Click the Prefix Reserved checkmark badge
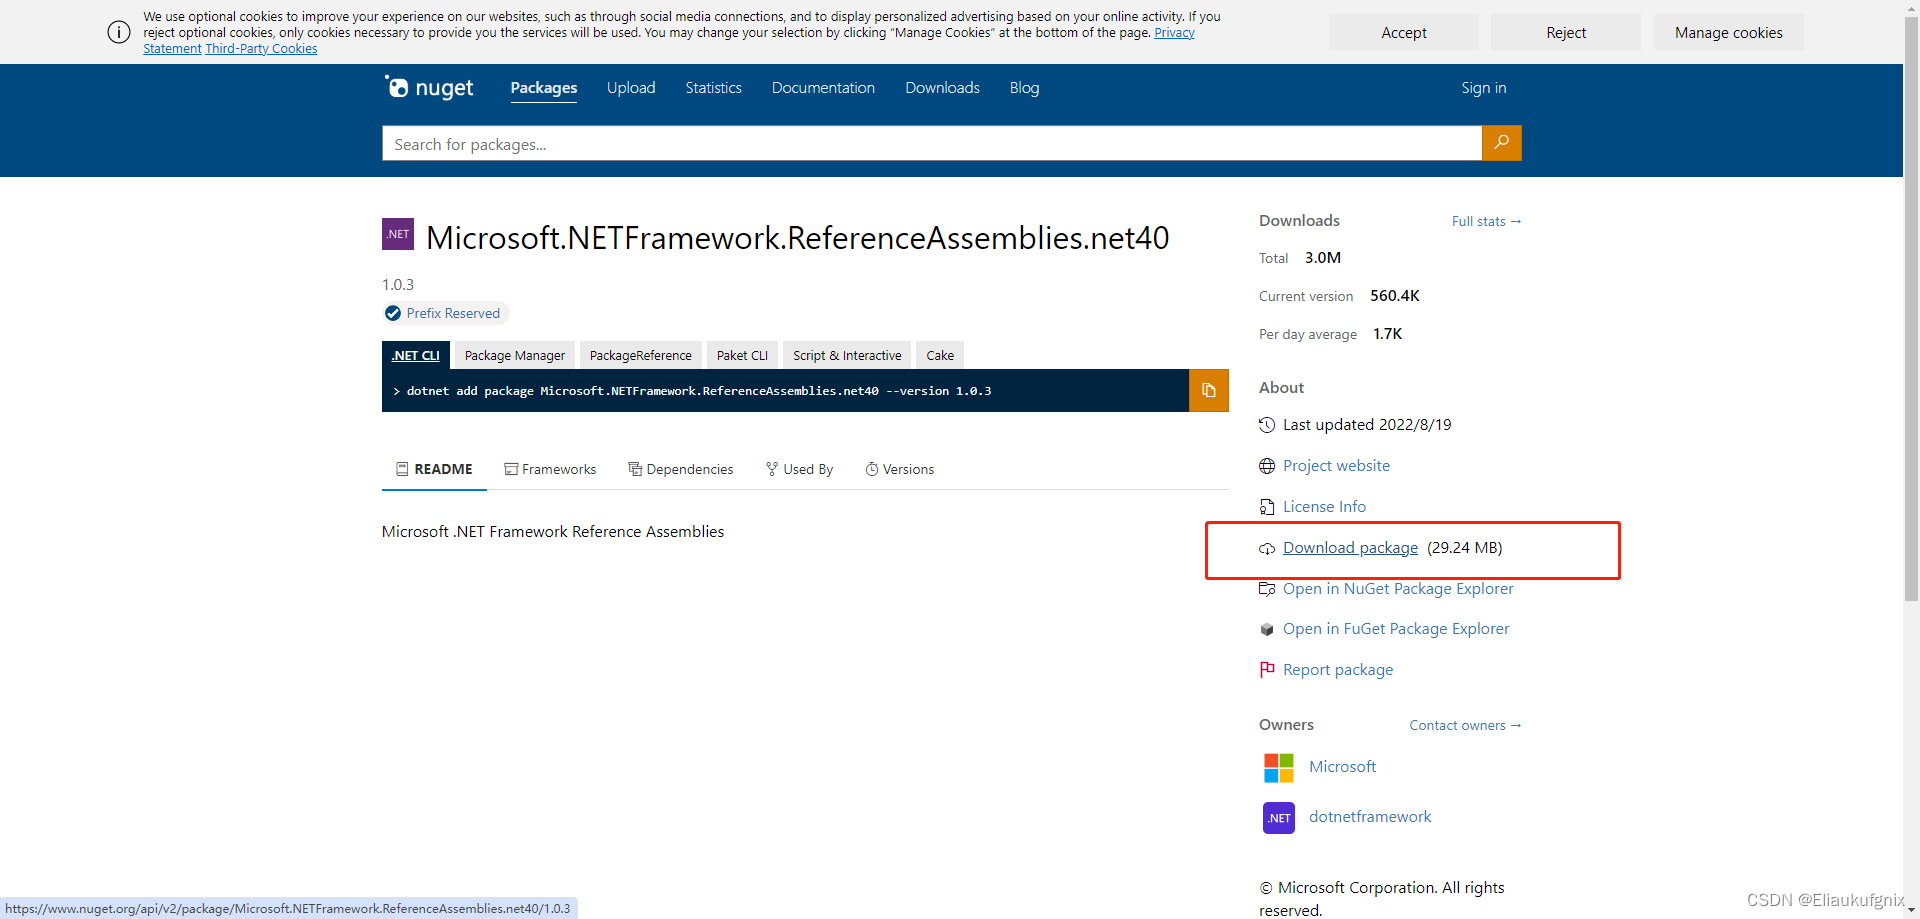Viewport: 1920px width, 919px height. pos(391,313)
